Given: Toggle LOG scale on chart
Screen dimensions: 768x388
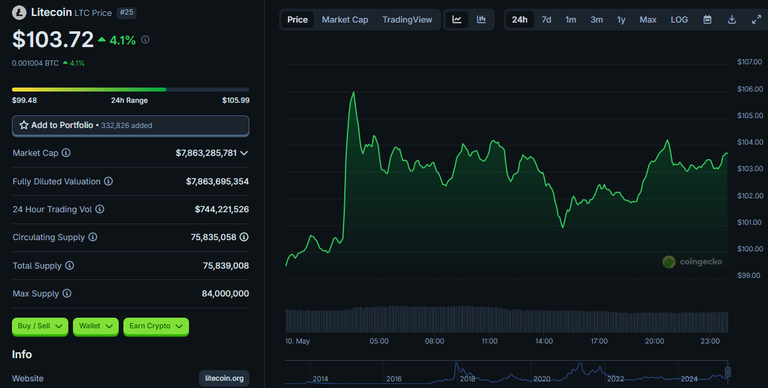Looking at the screenshot, I should click(679, 20).
